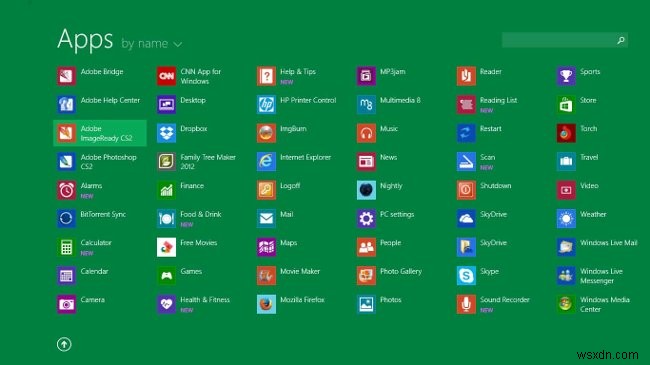Open the MP3jam icon
650x365 pixels.
click(x=366, y=76)
